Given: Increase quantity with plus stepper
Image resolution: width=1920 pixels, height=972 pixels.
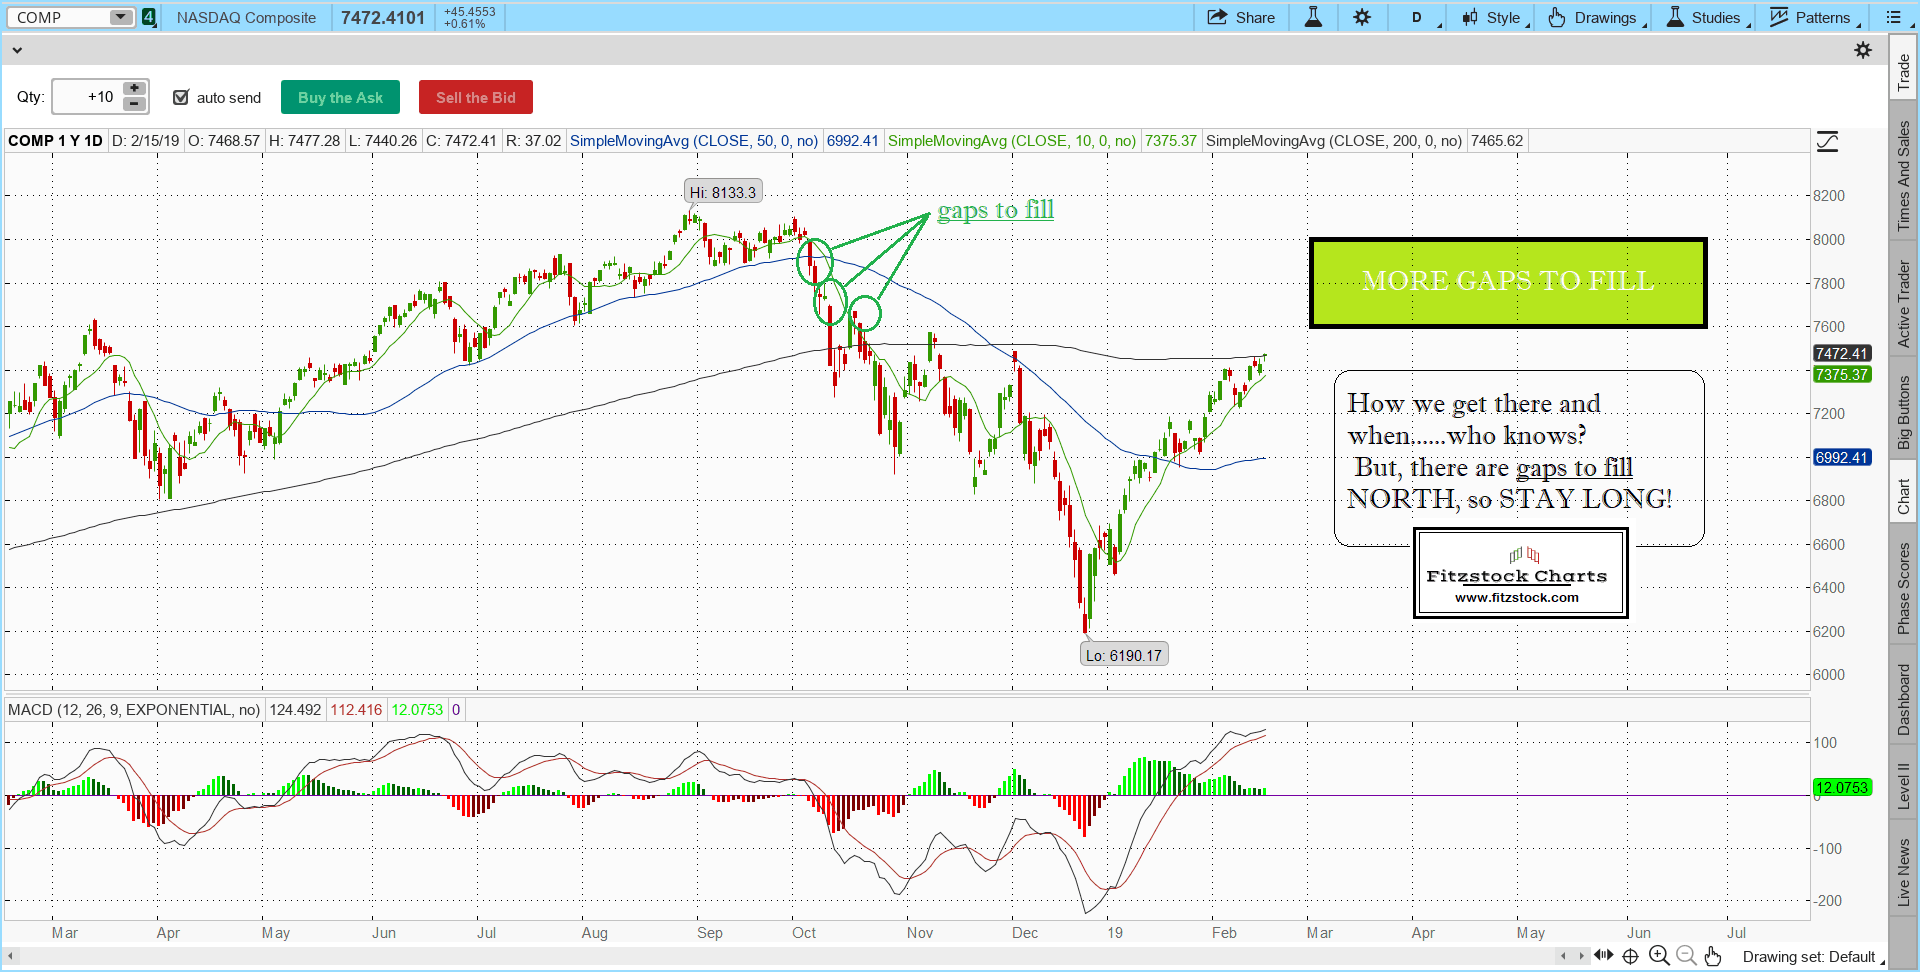Looking at the screenshot, I should pyautogui.click(x=135, y=89).
